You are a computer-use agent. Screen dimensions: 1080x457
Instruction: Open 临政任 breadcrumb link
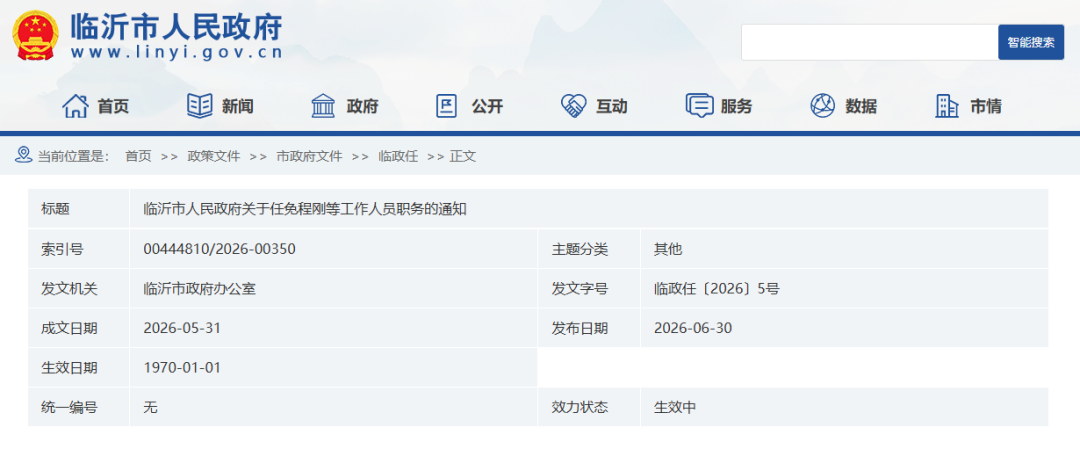point(398,156)
